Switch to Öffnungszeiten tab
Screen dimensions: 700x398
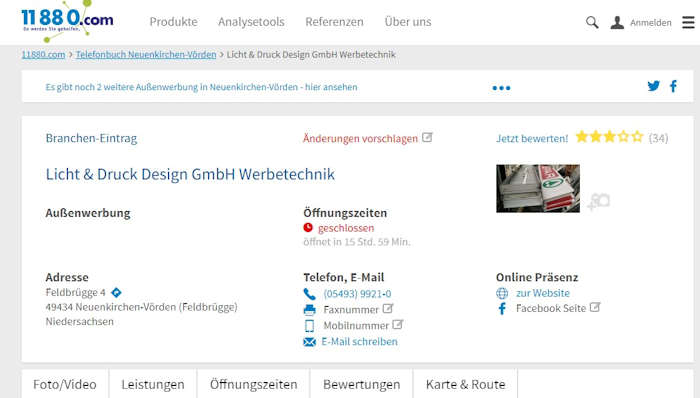coord(254,384)
